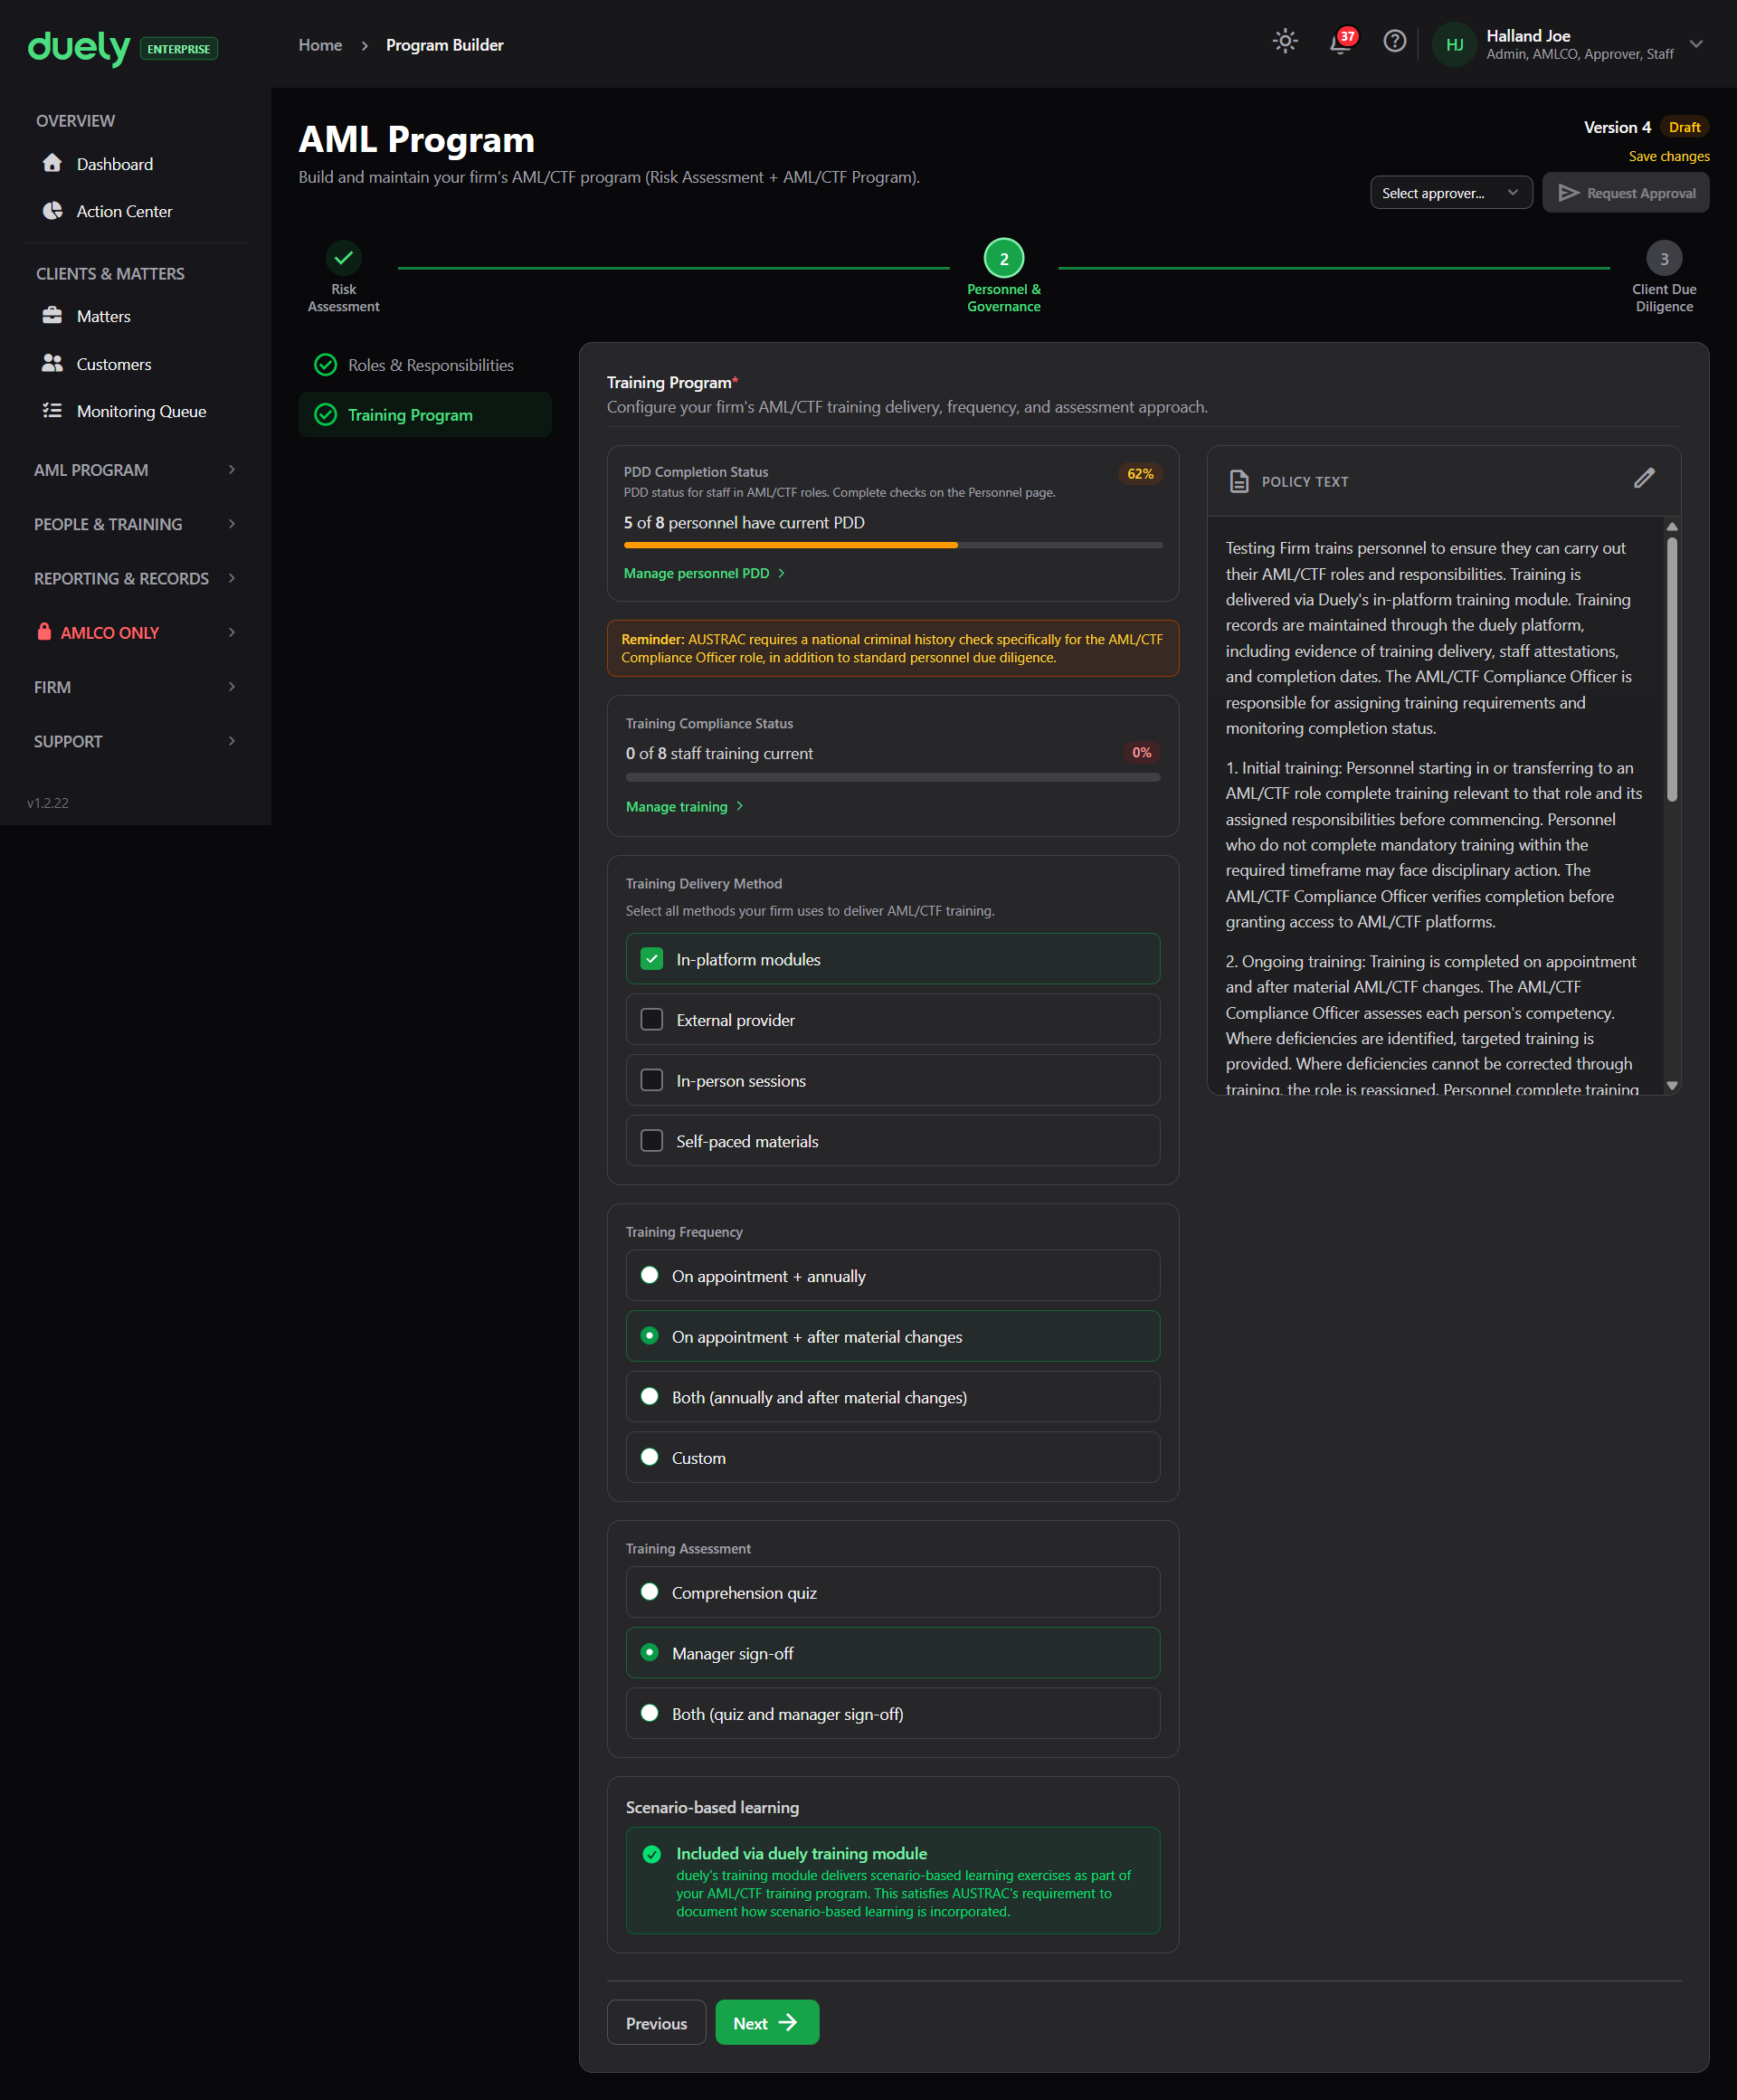The width and height of the screenshot is (1737, 2100).
Task: Go to step 3 Client Due Diligence circle
Action: pyautogui.click(x=1664, y=258)
